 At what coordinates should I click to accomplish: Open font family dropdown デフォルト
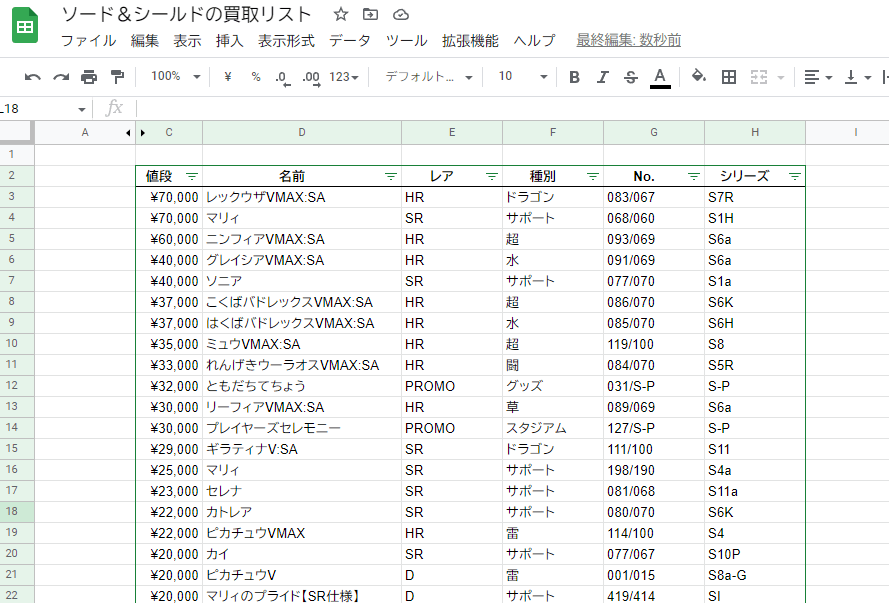(x=429, y=77)
